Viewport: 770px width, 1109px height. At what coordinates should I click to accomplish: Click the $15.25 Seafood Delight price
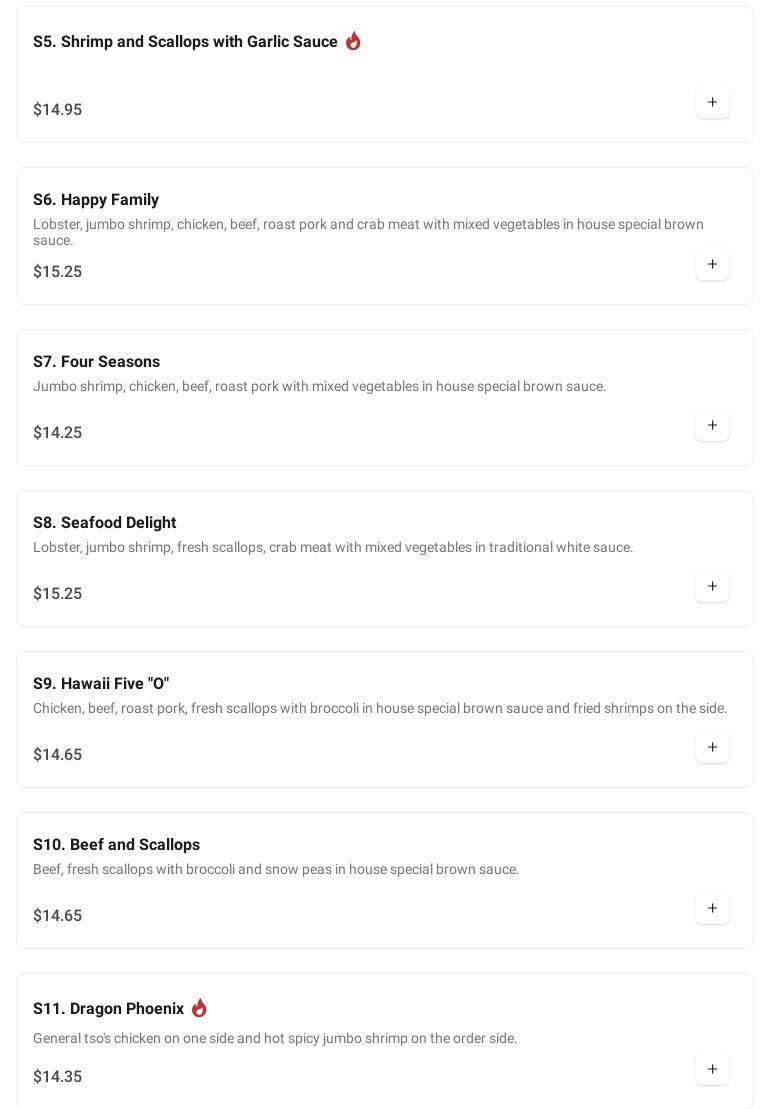[58, 594]
